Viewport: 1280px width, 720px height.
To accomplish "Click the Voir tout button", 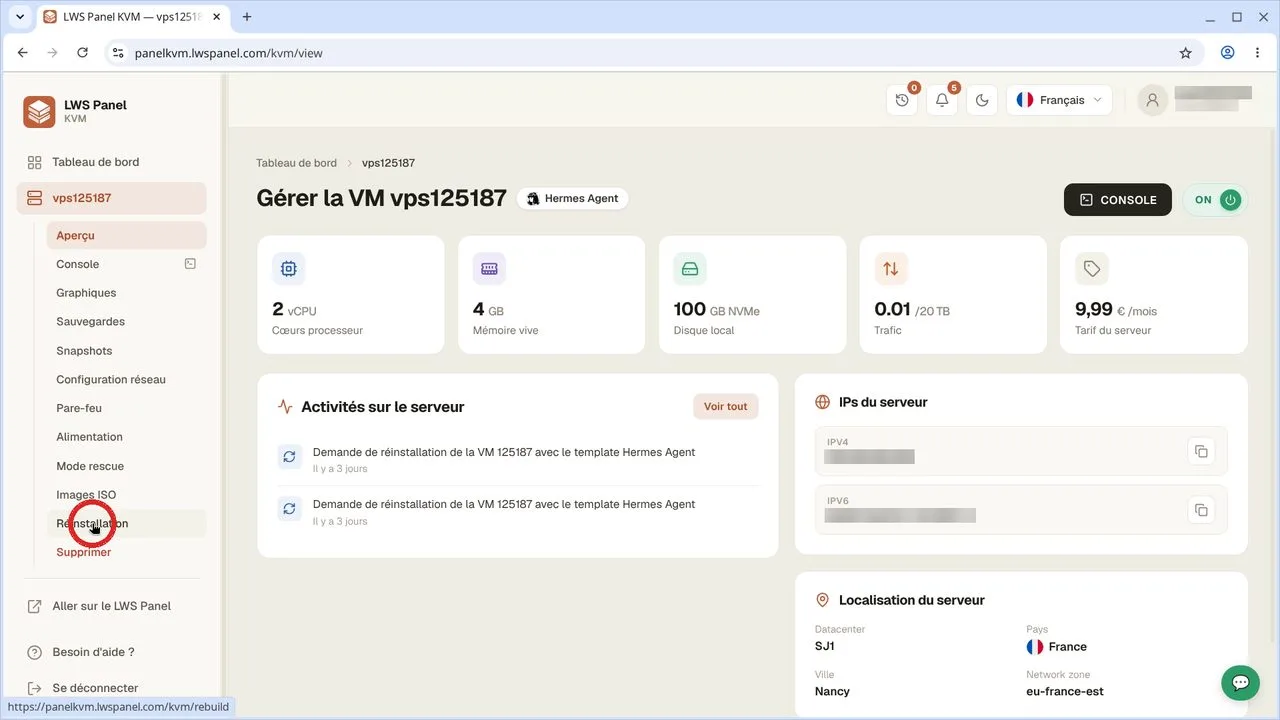I will [725, 407].
